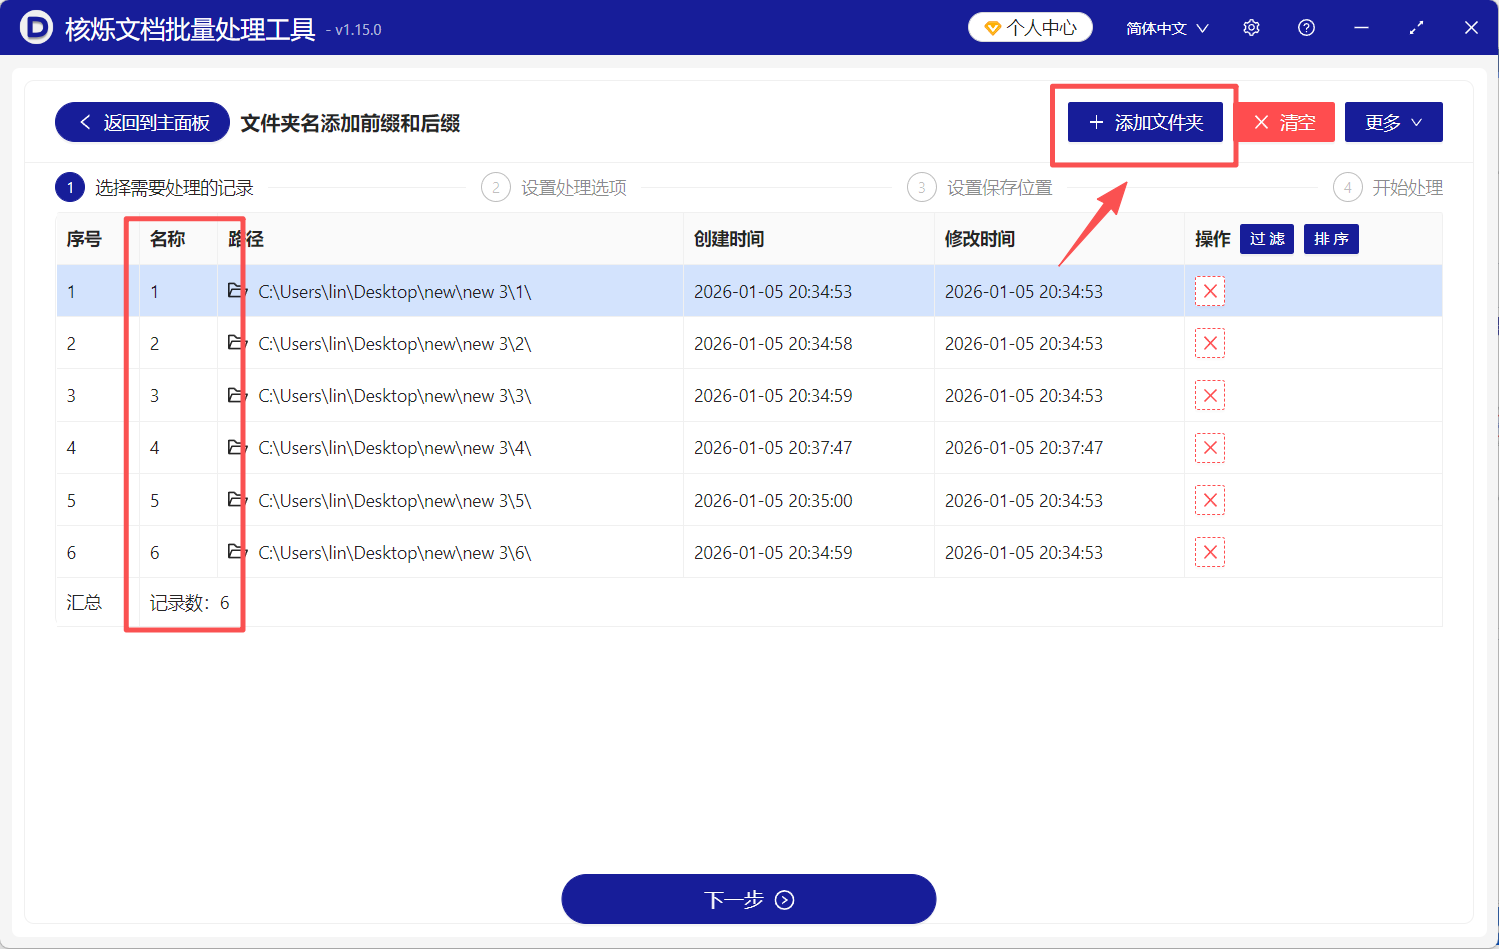Open 个人中心 user center

pyautogui.click(x=1030, y=28)
